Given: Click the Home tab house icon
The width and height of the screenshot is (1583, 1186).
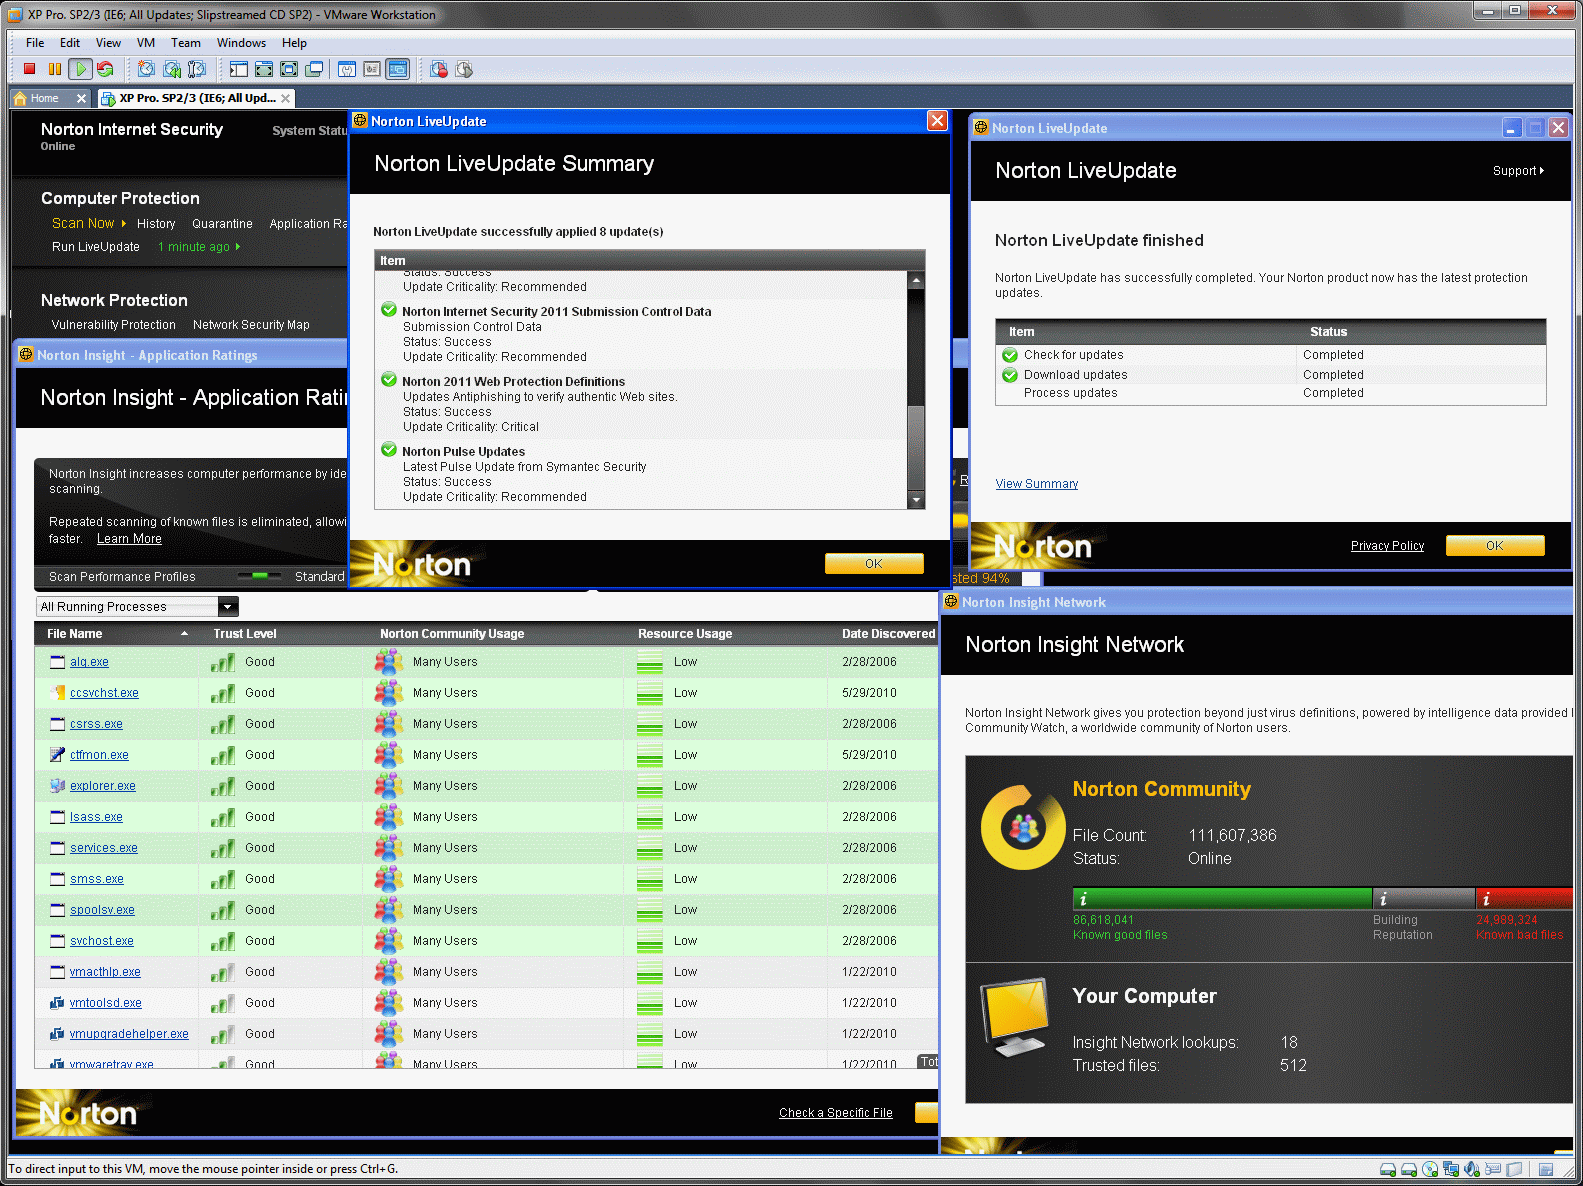Looking at the screenshot, I should [20, 98].
